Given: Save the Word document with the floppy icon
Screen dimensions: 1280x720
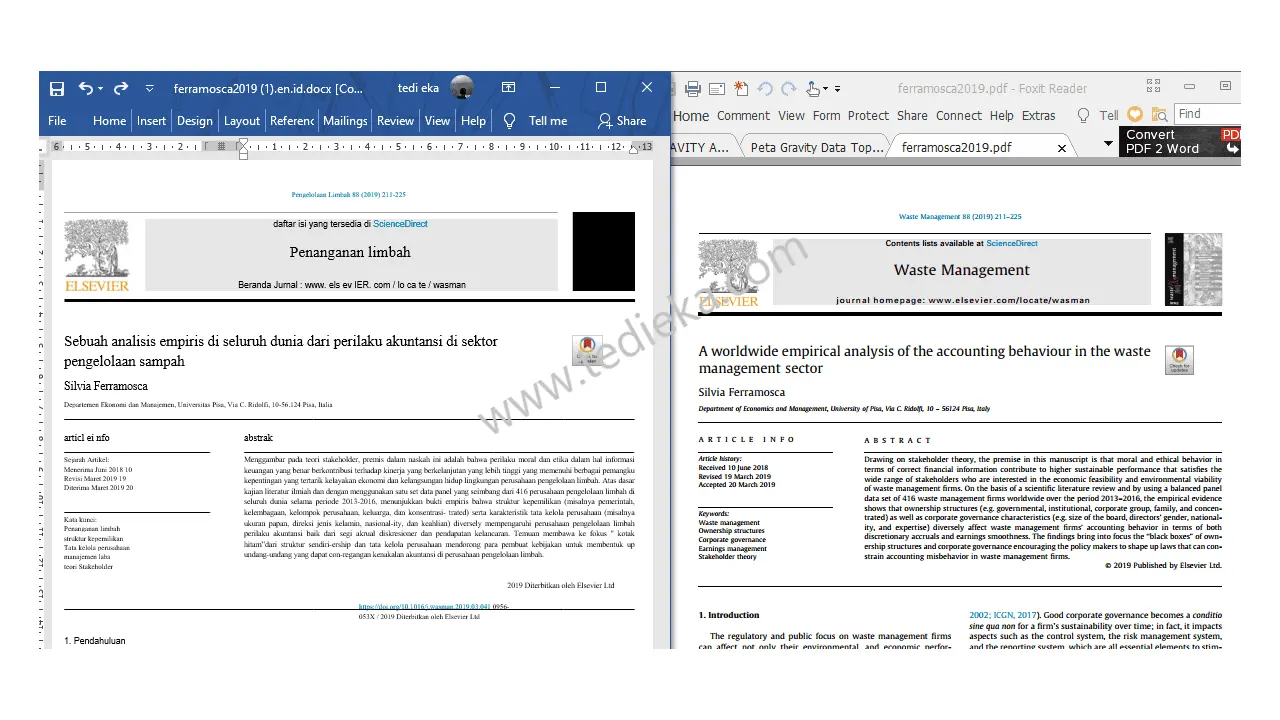Looking at the screenshot, I should click(57, 88).
